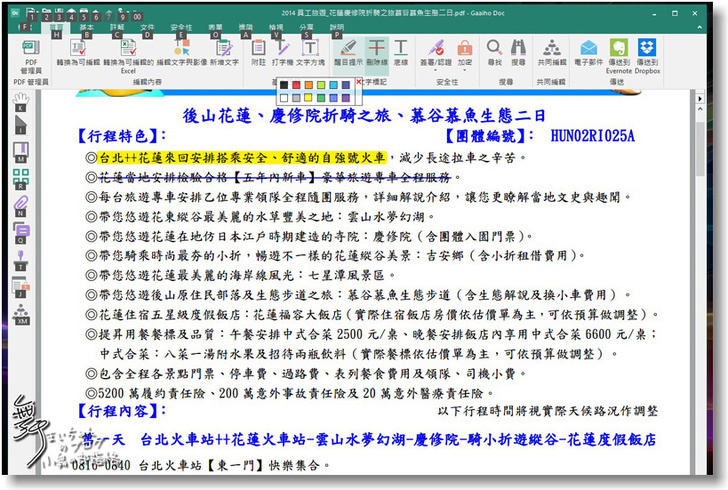Click struck-through line 花蓮當地安排檢驗合格
This screenshot has height=490, width=728.
274,177
